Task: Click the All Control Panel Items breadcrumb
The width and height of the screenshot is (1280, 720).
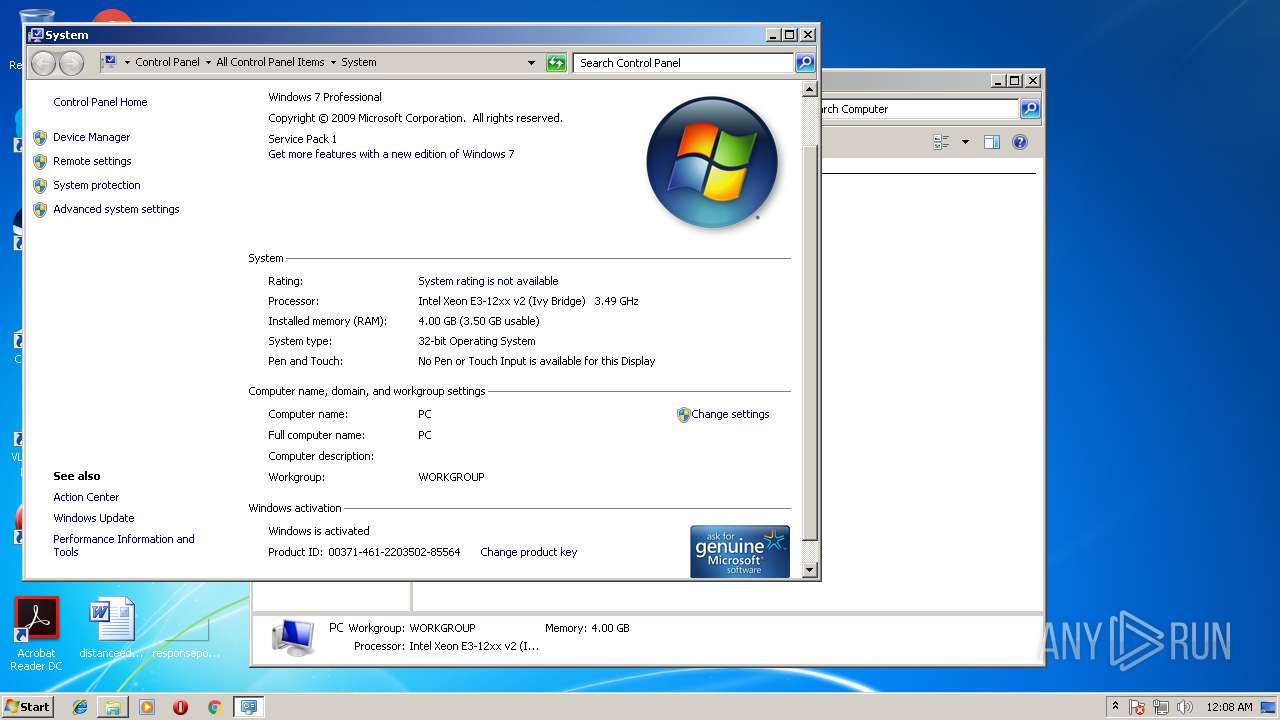Action: pyautogui.click(x=270, y=62)
